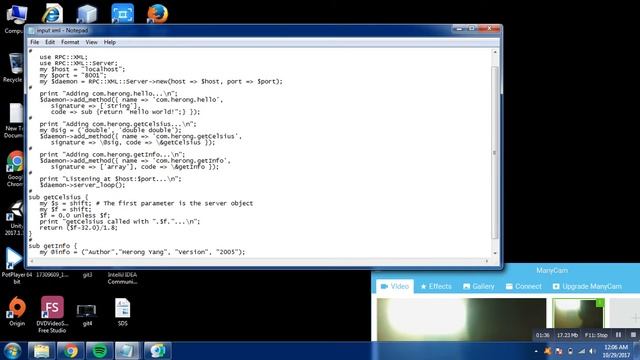Place cursor on line "sub getCelsius {"
Viewport: 640px width, 360px height.
click(58, 197)
